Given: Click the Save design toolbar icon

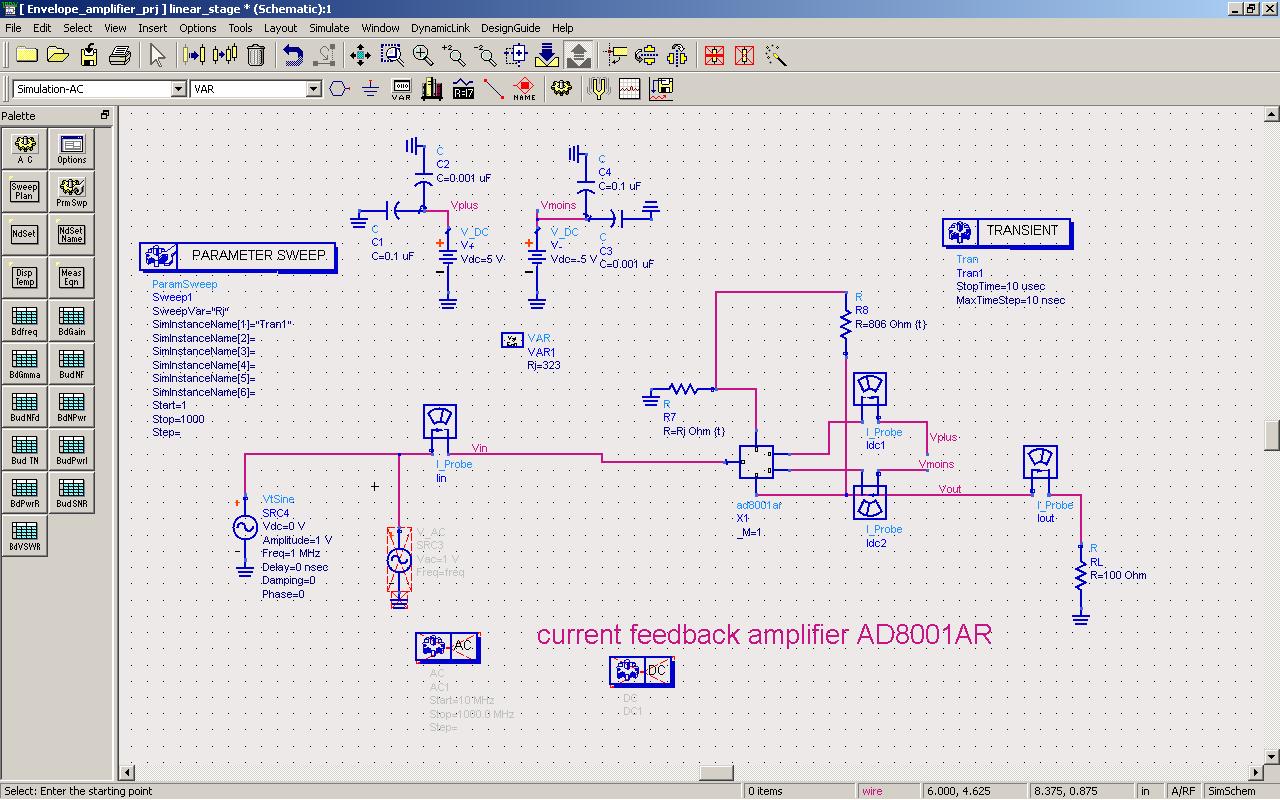Looking at the screenshot, I should [x=89, y=56].
